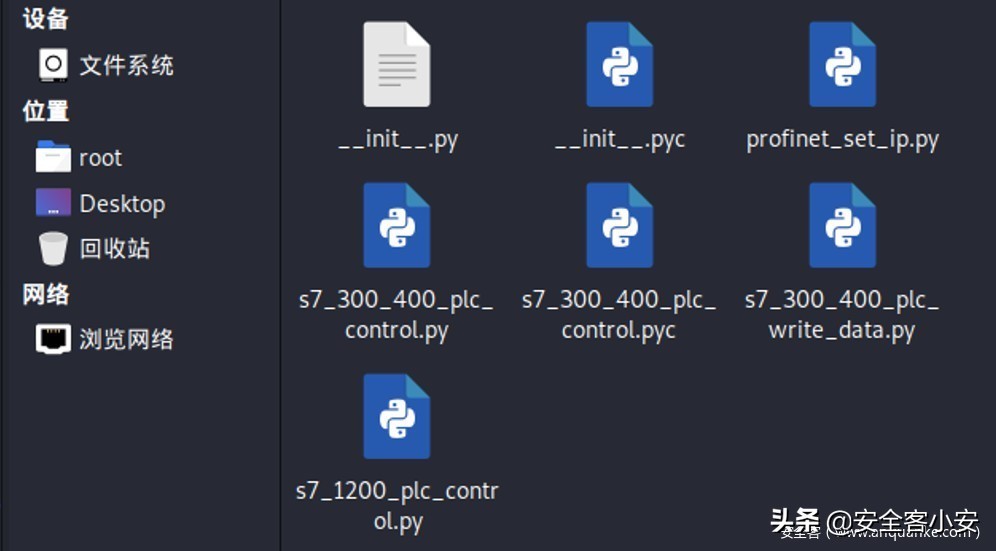The image size is (996, 551).
Task: Open the 文件系统 drive icon in sidebar
Action: pos(53,65)
